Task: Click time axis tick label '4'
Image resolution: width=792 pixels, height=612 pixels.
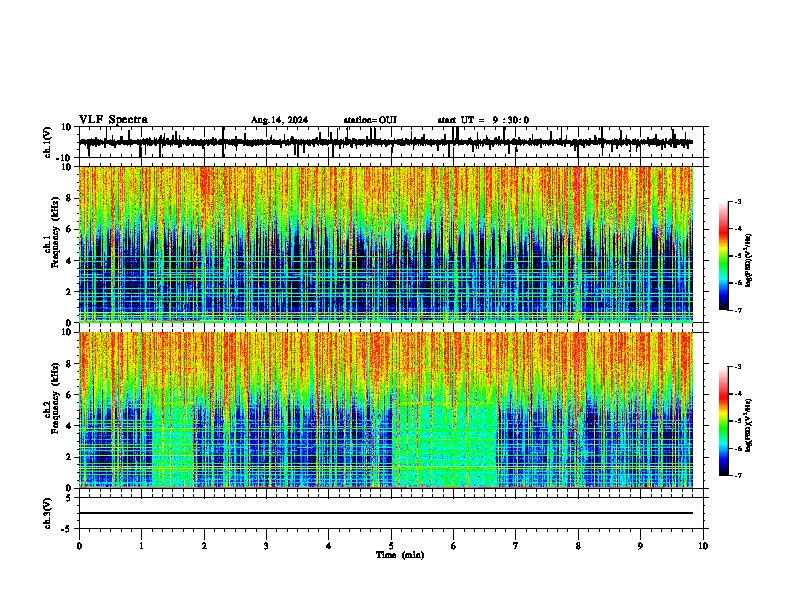Action: (x=329, y=546)
